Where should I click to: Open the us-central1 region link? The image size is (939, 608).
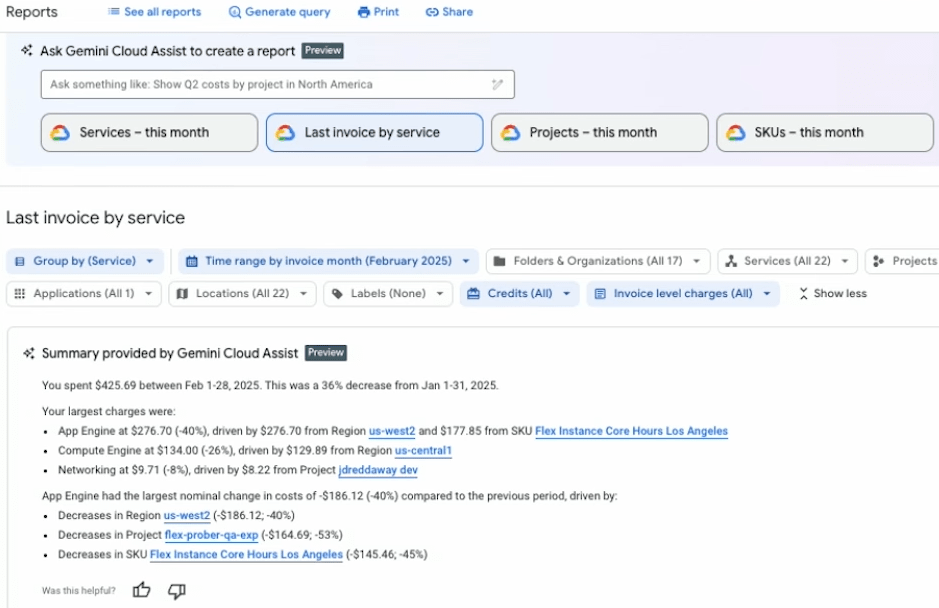pos(423,450)
